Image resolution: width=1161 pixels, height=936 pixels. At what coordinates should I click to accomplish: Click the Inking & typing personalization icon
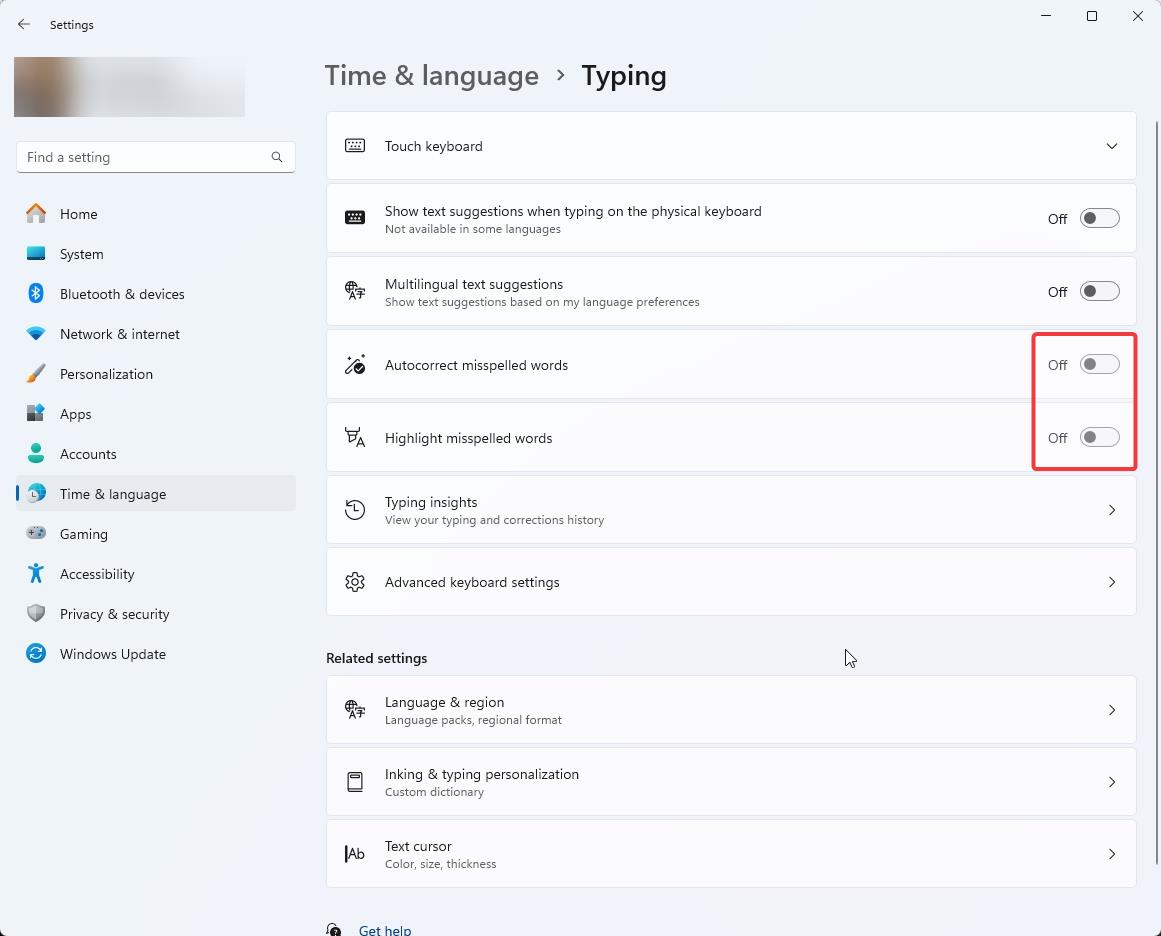pyautogui.click(x=355, y=782)
